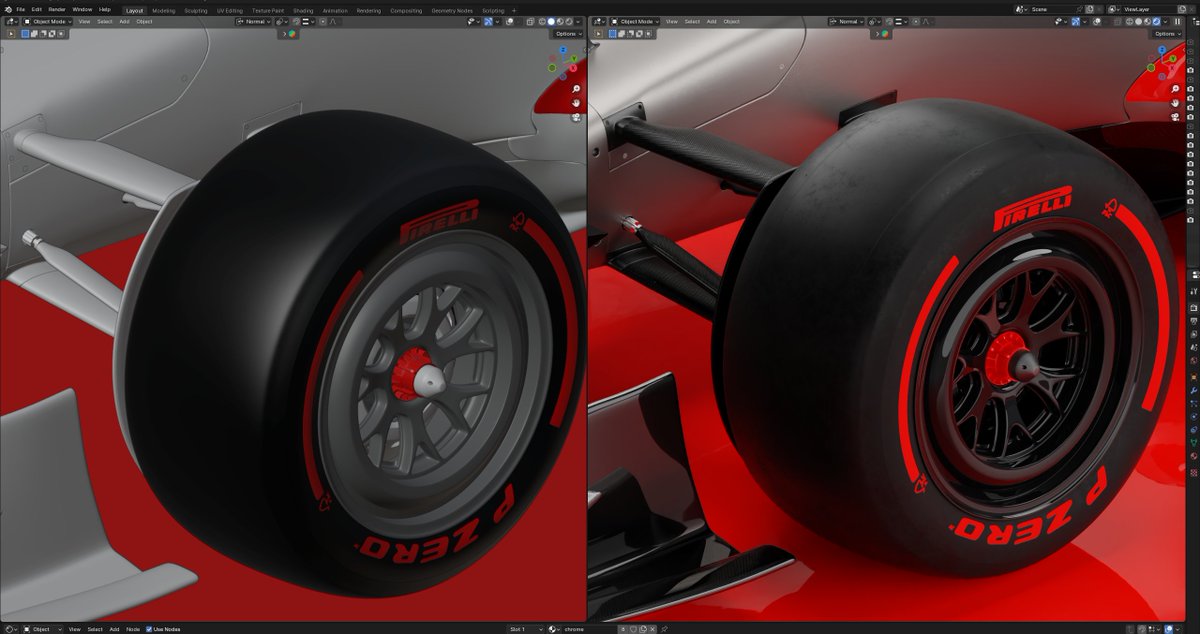Expand the colorful collapsed panel in the left viewport

(x=289, y=33)
